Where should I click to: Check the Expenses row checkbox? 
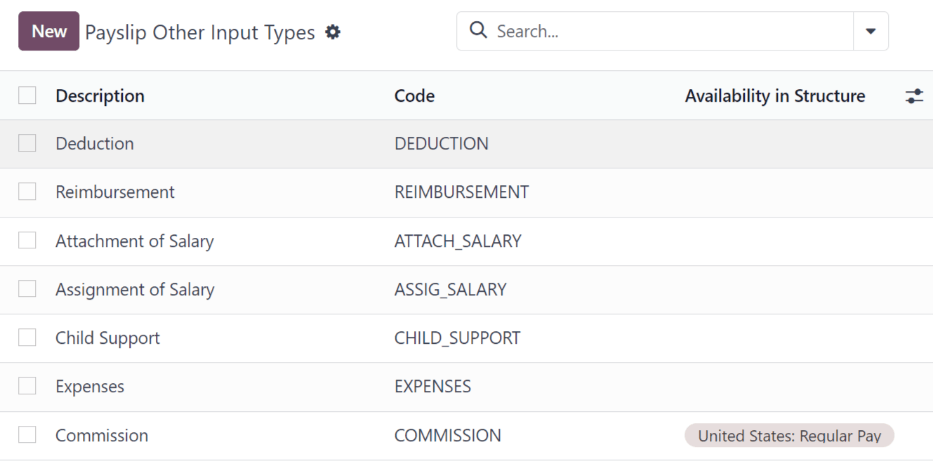point(27,386)
